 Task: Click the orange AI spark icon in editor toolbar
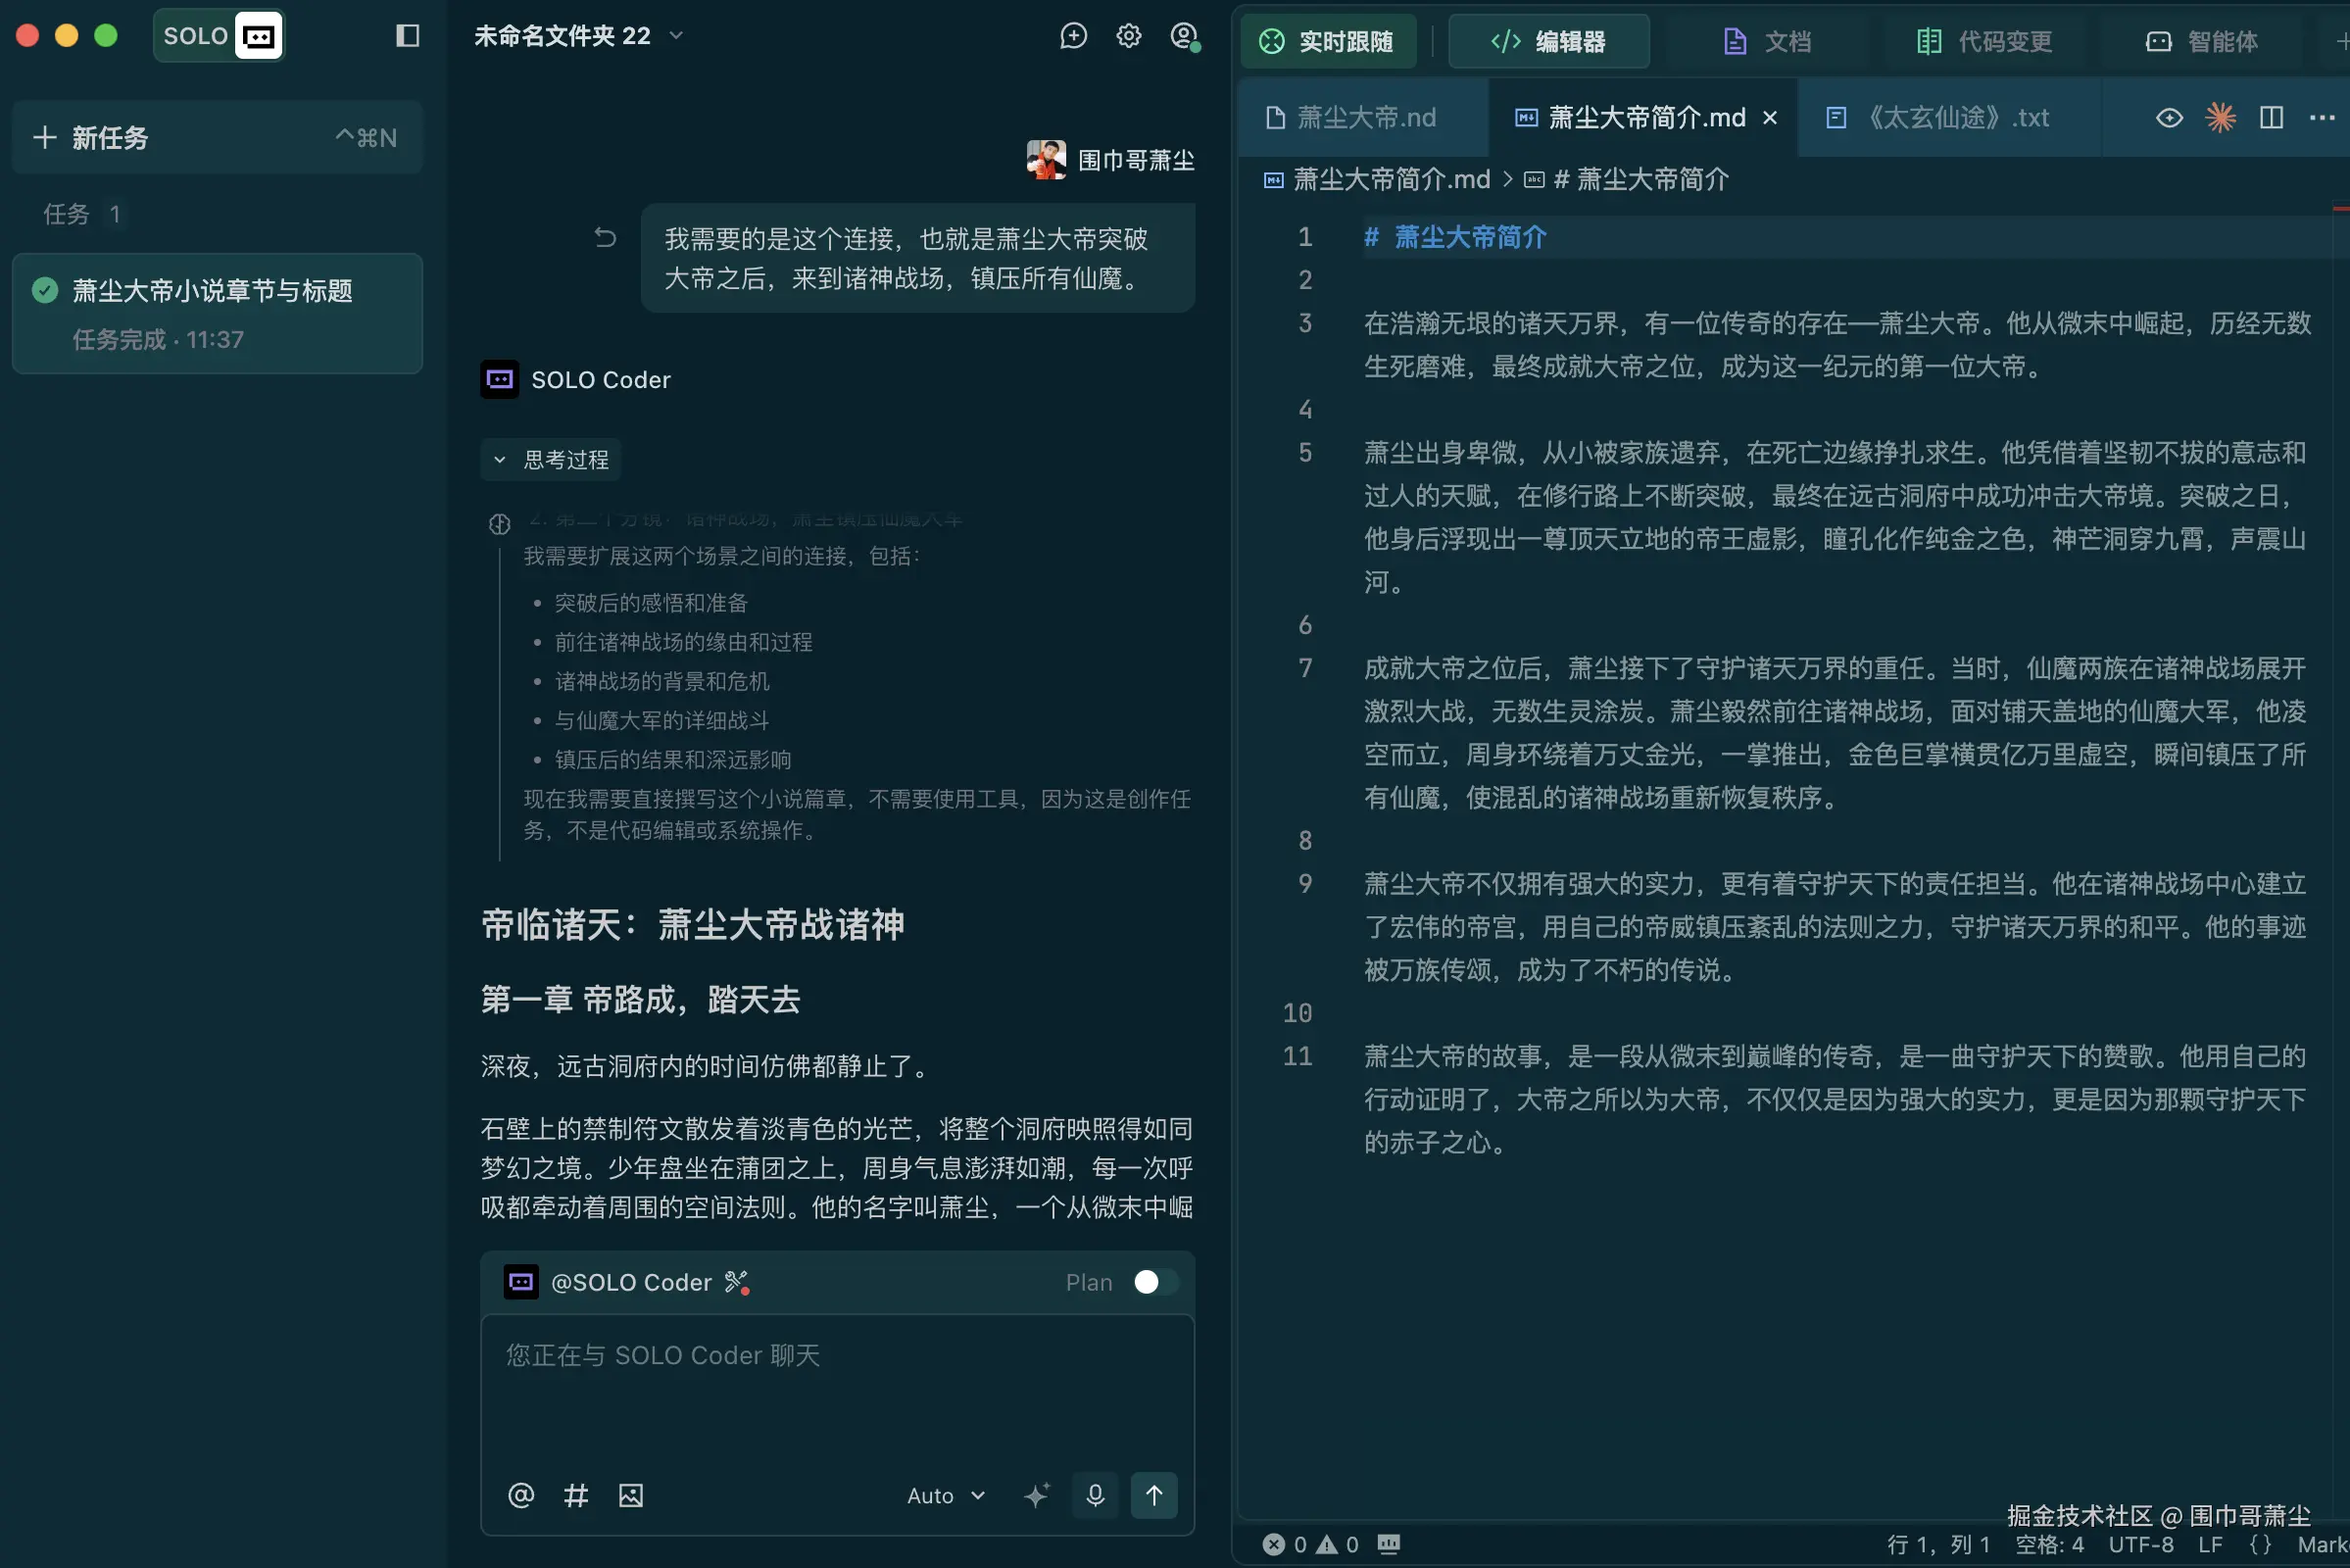(x=2220, y=117)
